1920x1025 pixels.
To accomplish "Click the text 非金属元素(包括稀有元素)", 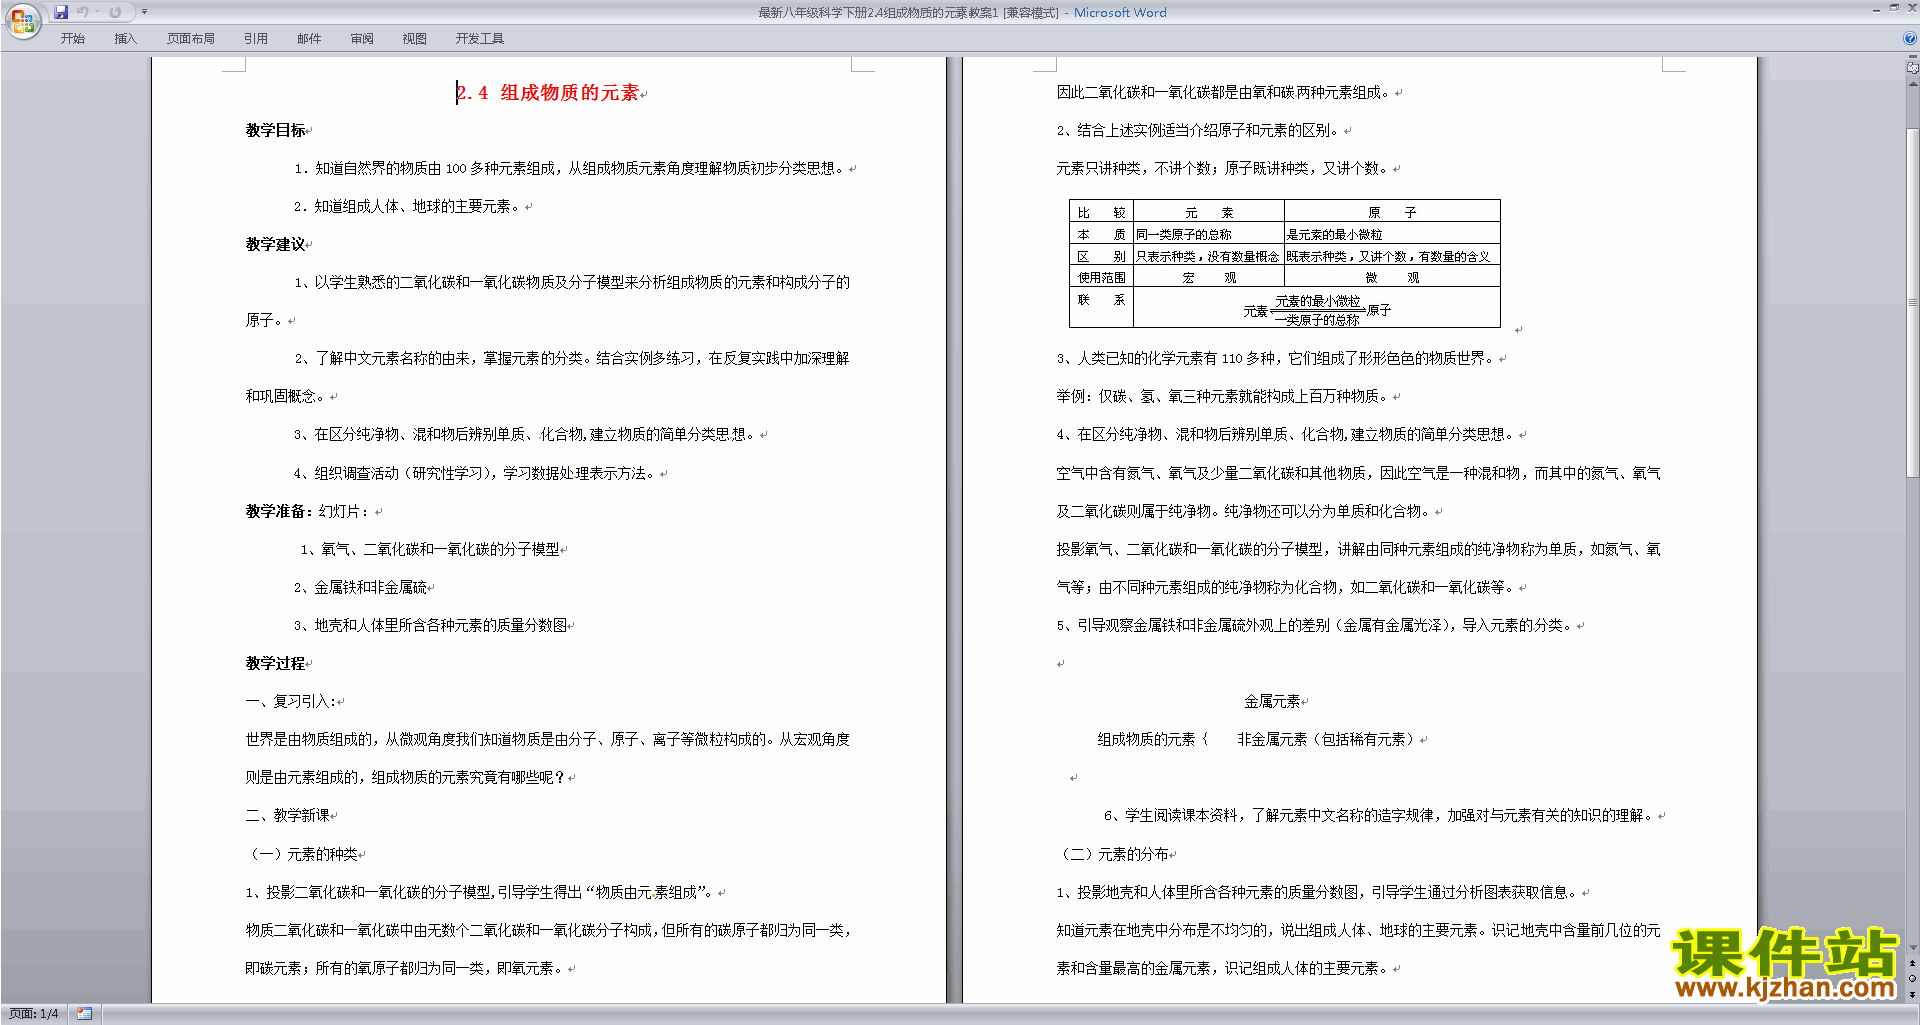I will click(1326, 739).
